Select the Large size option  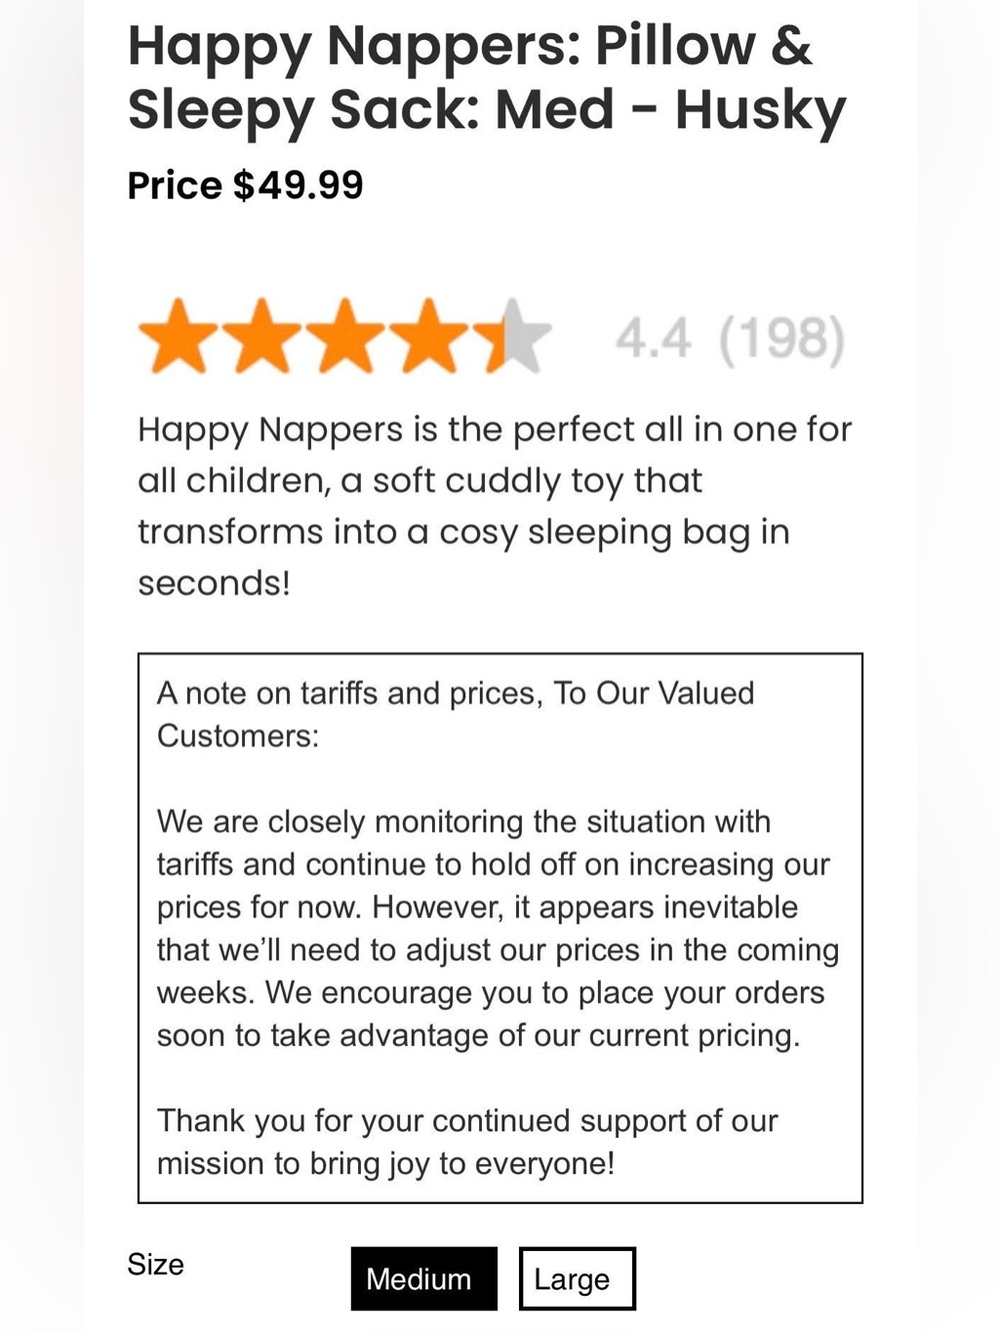pos(577,1278)
